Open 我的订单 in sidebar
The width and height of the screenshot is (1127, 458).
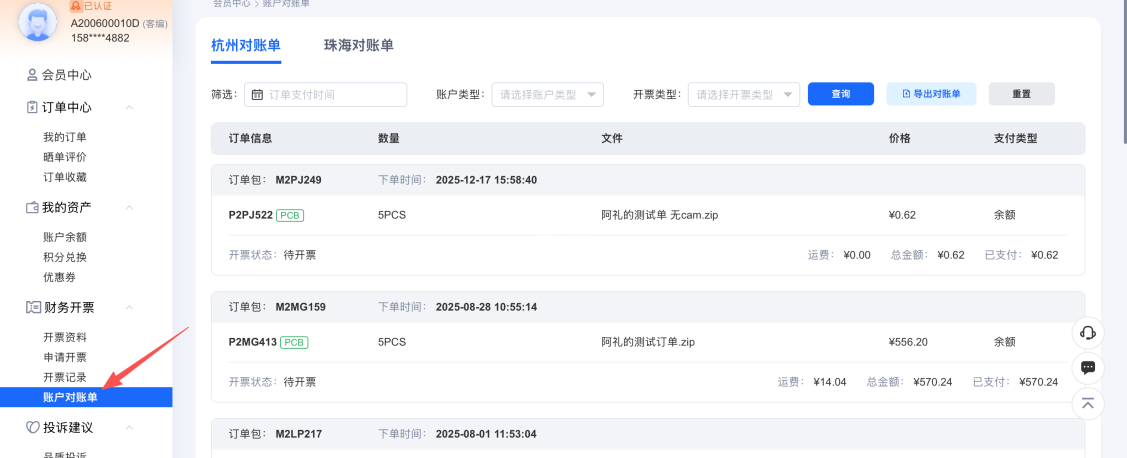65,137
